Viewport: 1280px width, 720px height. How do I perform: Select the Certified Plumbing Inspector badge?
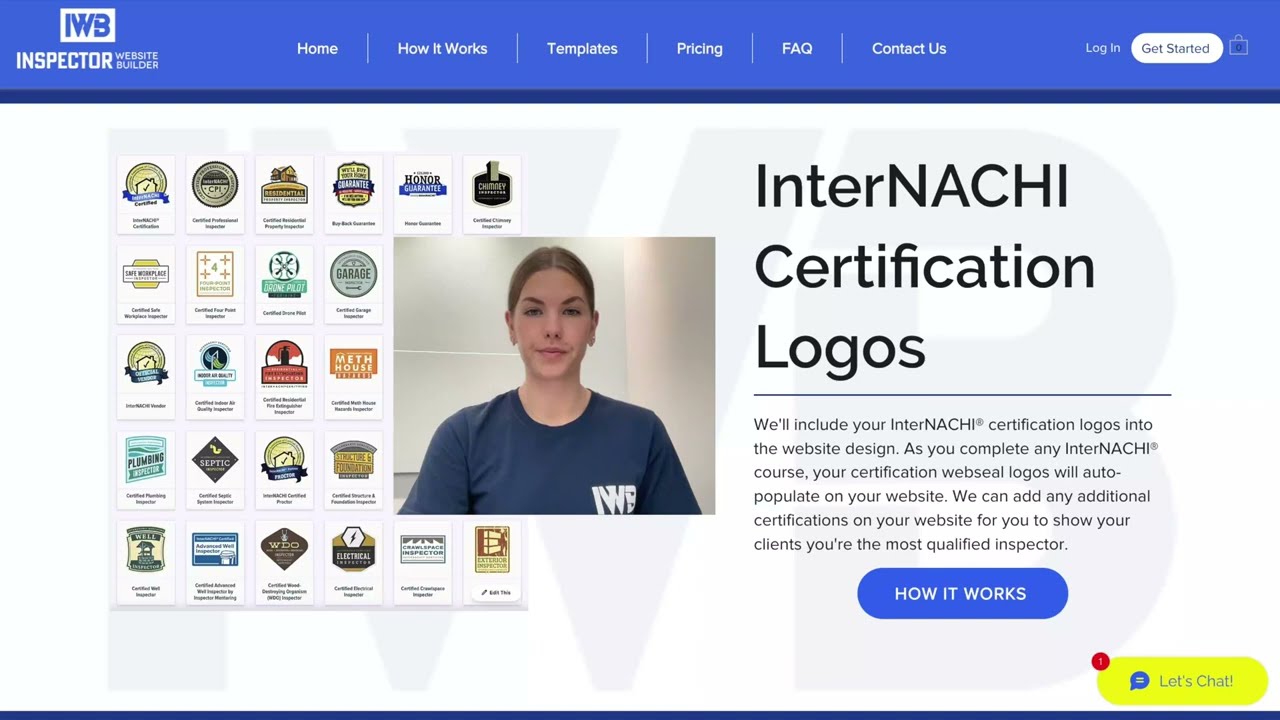[146, 470]
